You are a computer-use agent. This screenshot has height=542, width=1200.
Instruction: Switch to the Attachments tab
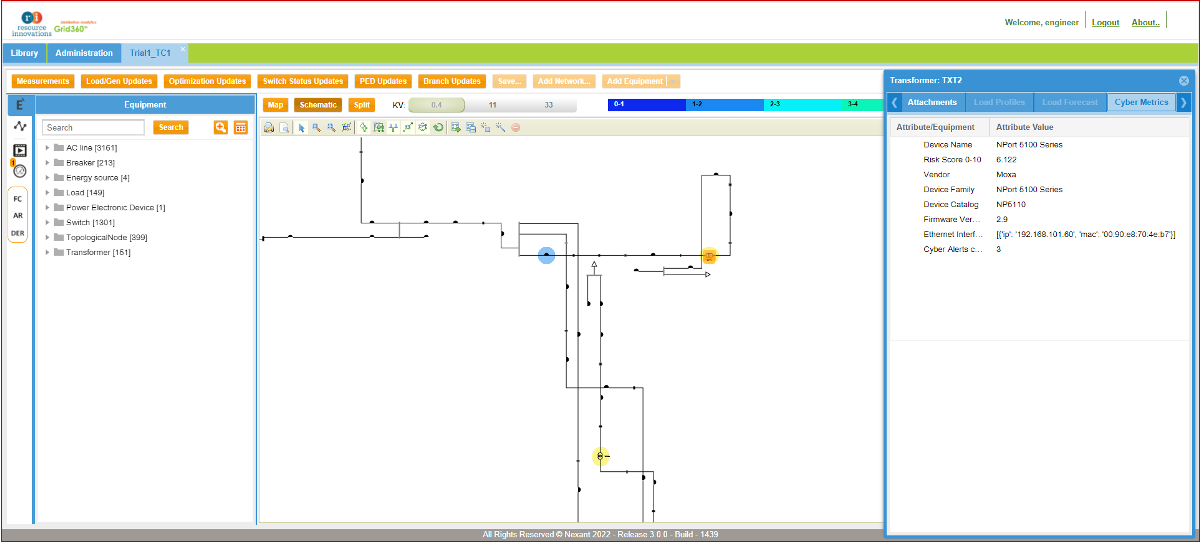click(x=932, y=102)
